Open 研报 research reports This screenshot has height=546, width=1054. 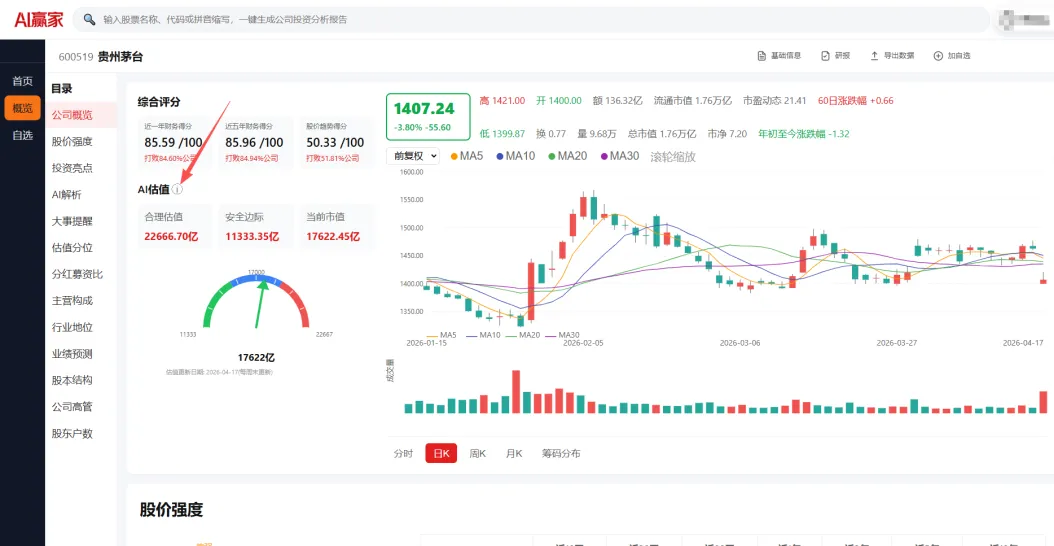pos(836,56)
